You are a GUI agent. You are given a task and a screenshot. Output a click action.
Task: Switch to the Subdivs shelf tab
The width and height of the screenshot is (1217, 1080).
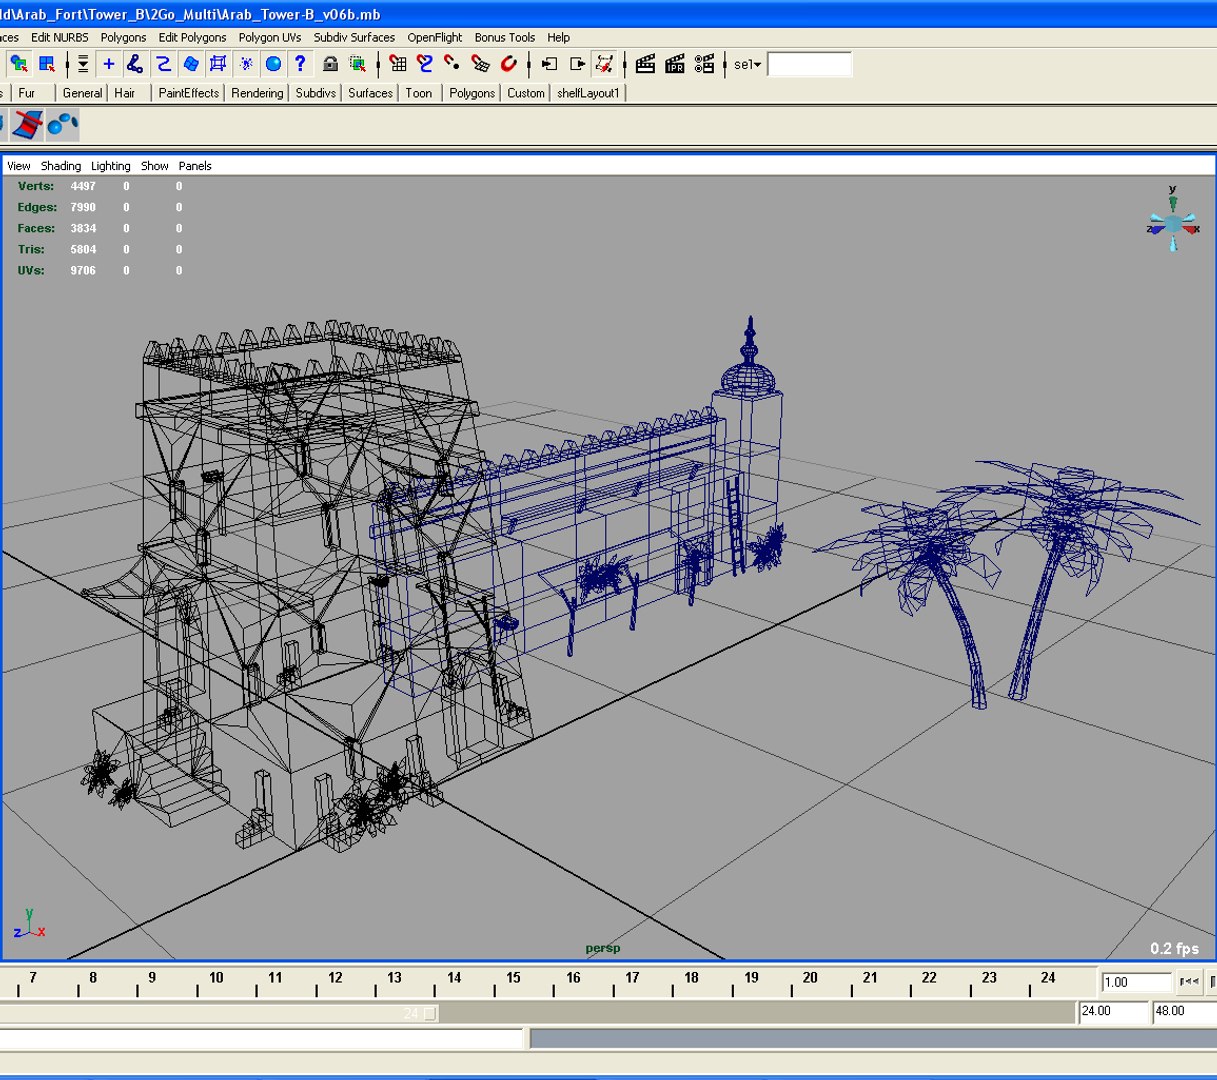[x=316, y=93]
